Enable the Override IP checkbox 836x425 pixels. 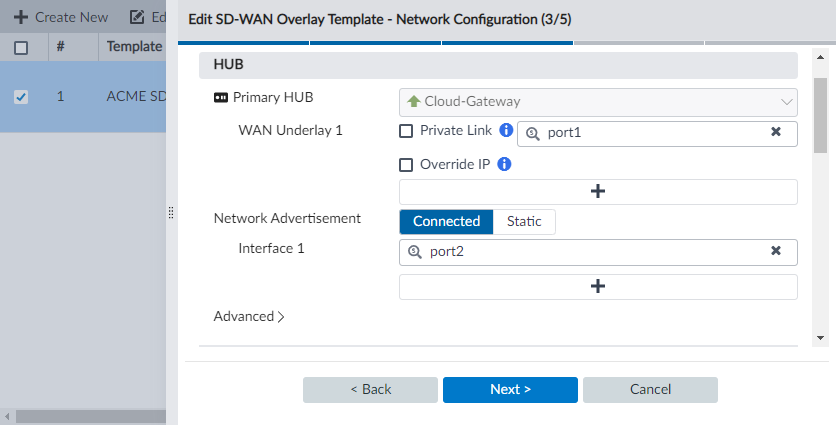[406, 165]
